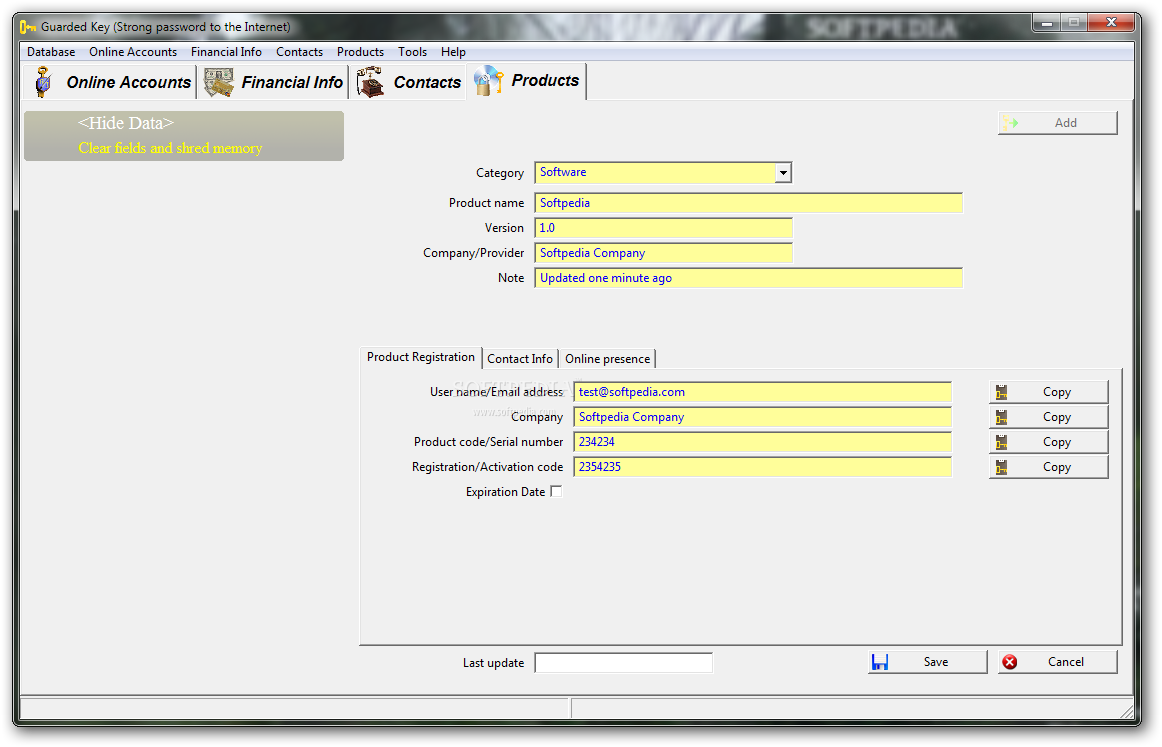The width and height of the screenshot is (1162, 747).
Task: Close the Guarded Key window
Action: pyautogui.click(x=1111, y=23)
